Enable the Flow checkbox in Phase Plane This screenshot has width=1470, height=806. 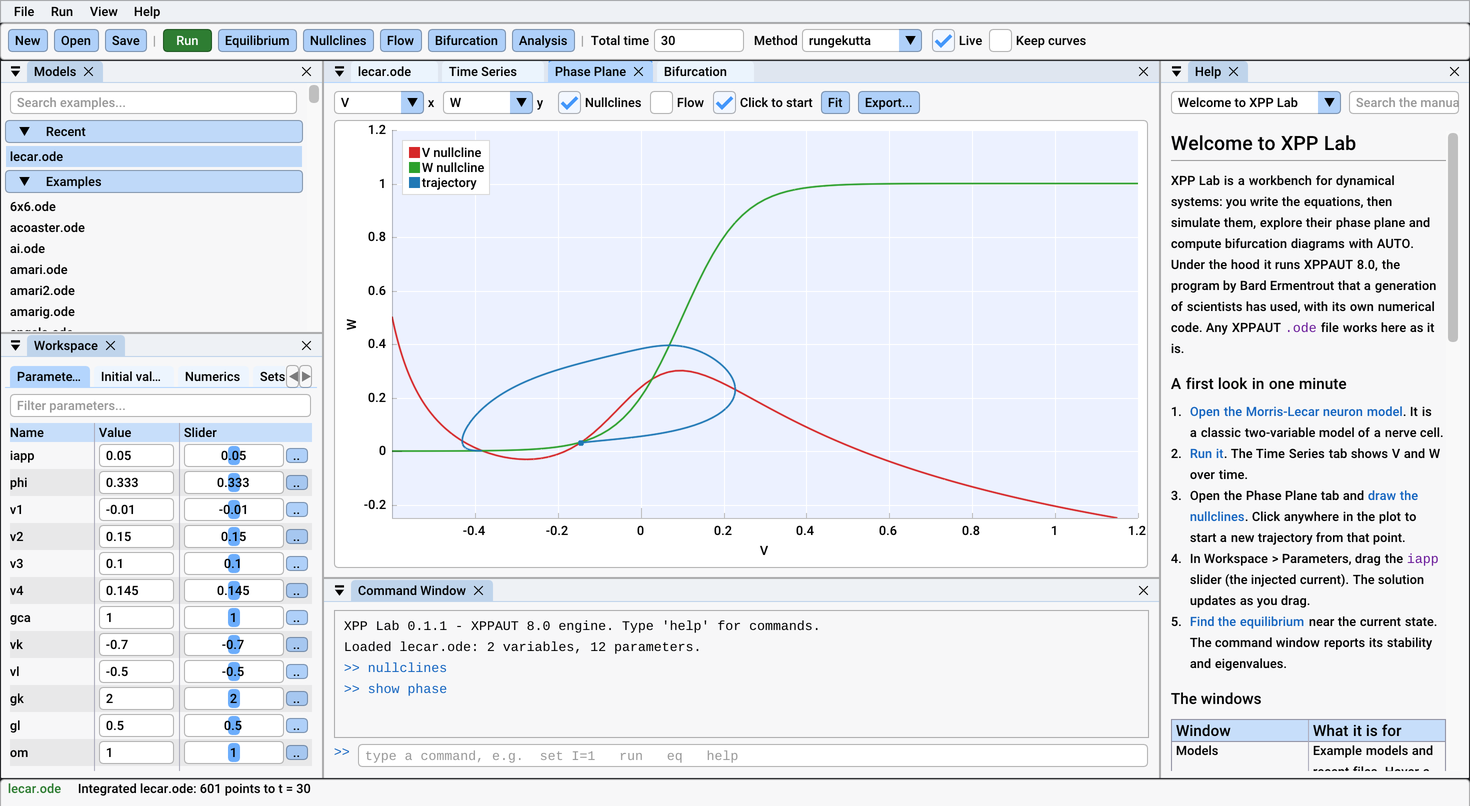(661, 102)
